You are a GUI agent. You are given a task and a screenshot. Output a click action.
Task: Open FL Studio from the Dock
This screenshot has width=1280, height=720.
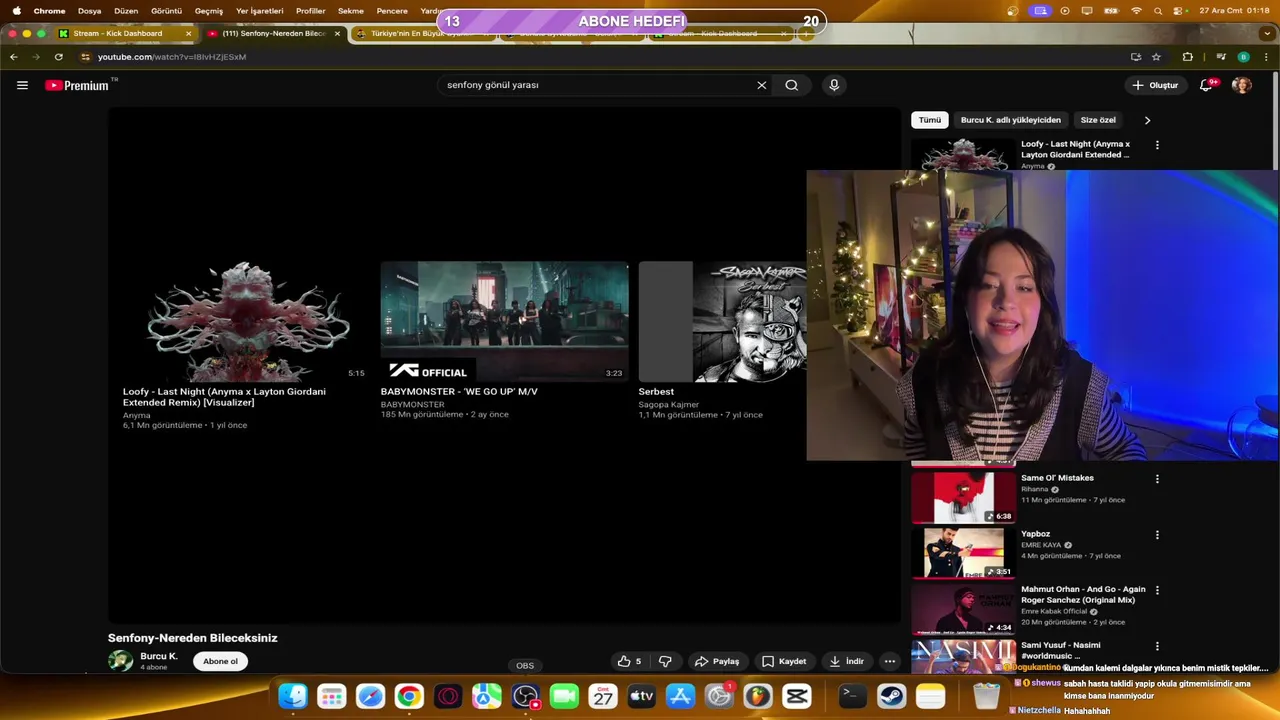point(758,696)
